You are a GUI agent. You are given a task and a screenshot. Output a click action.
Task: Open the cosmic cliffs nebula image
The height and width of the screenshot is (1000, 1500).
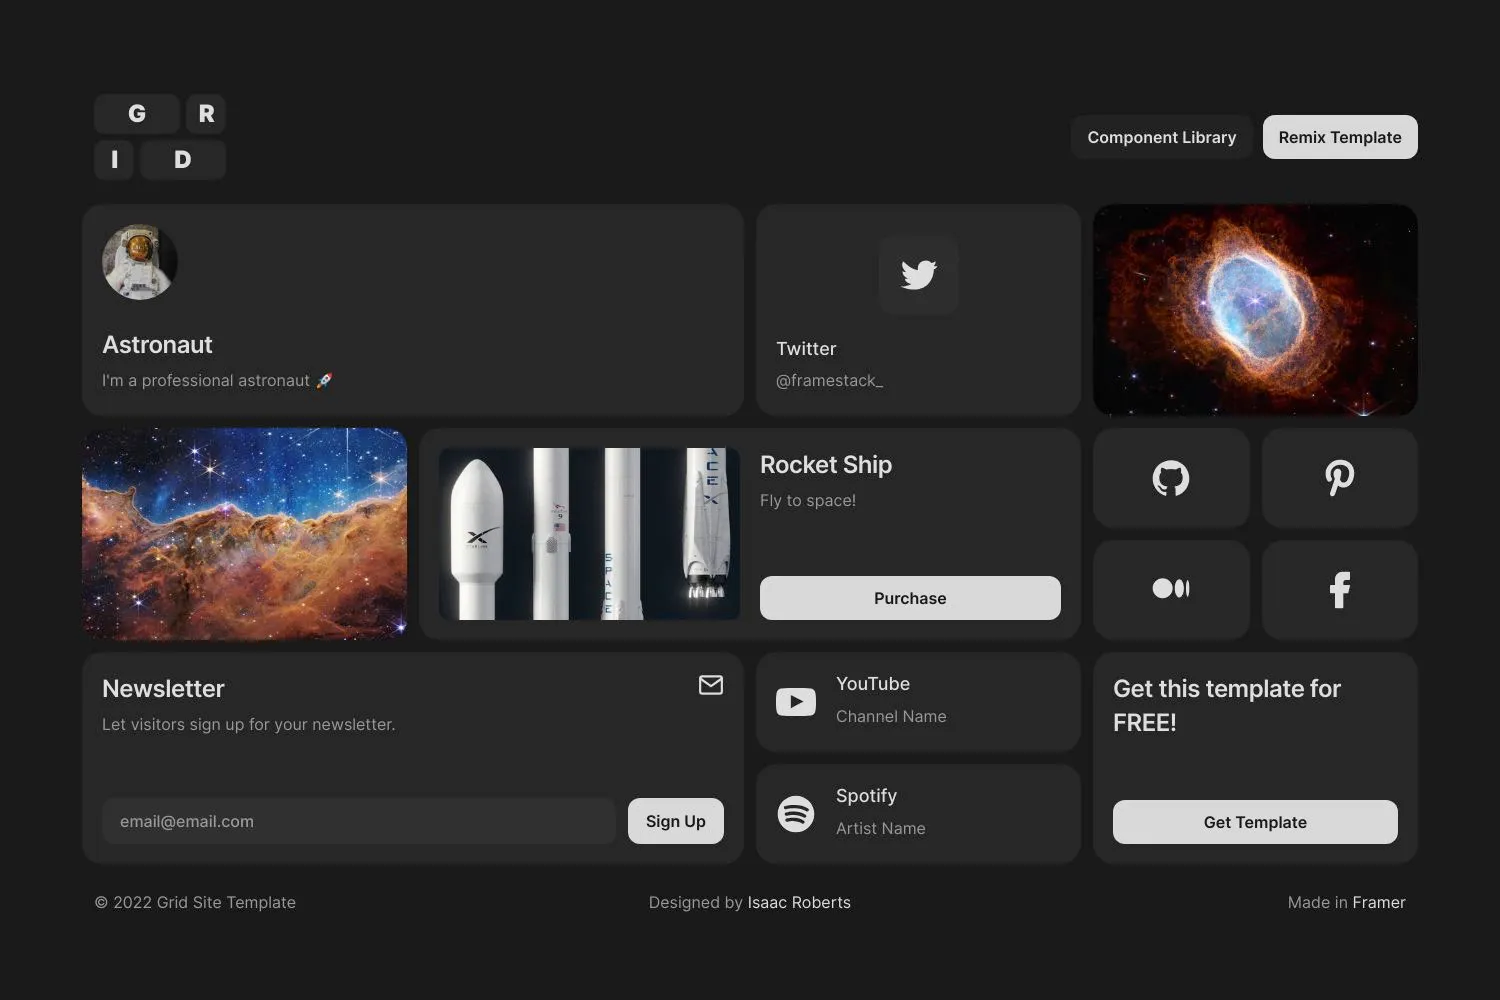point(245,534)
